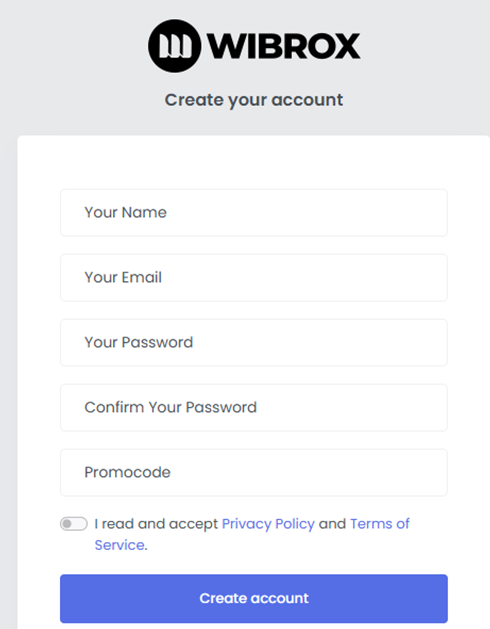Click the 'Create your account' heading
The image size is (490, 629).
tap(254, 100)
